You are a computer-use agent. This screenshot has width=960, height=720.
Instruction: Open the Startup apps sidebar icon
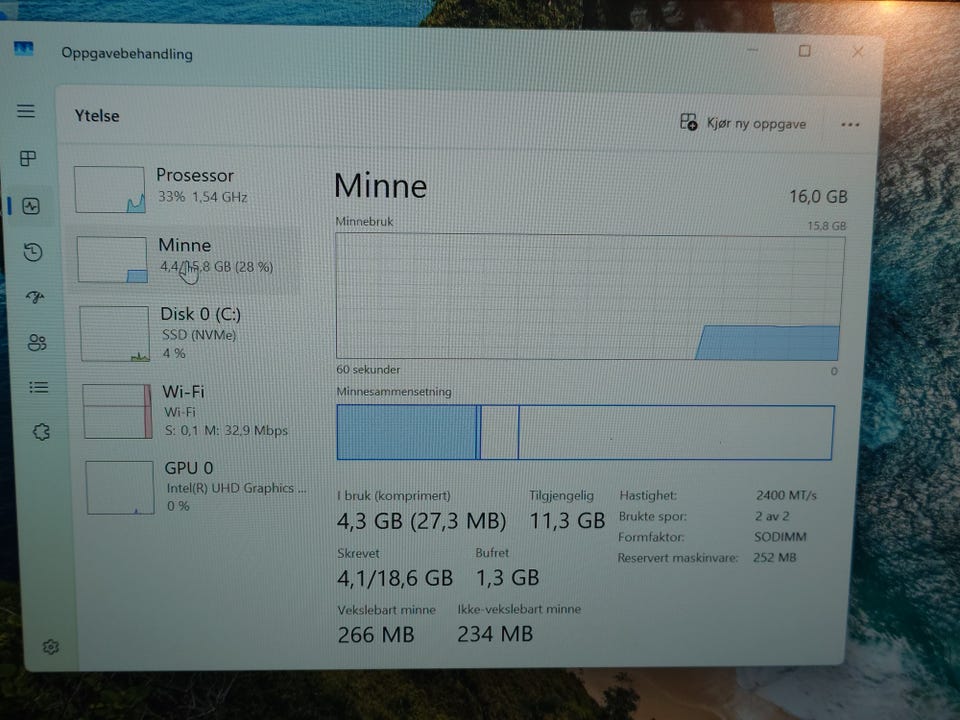click(35, 297)
